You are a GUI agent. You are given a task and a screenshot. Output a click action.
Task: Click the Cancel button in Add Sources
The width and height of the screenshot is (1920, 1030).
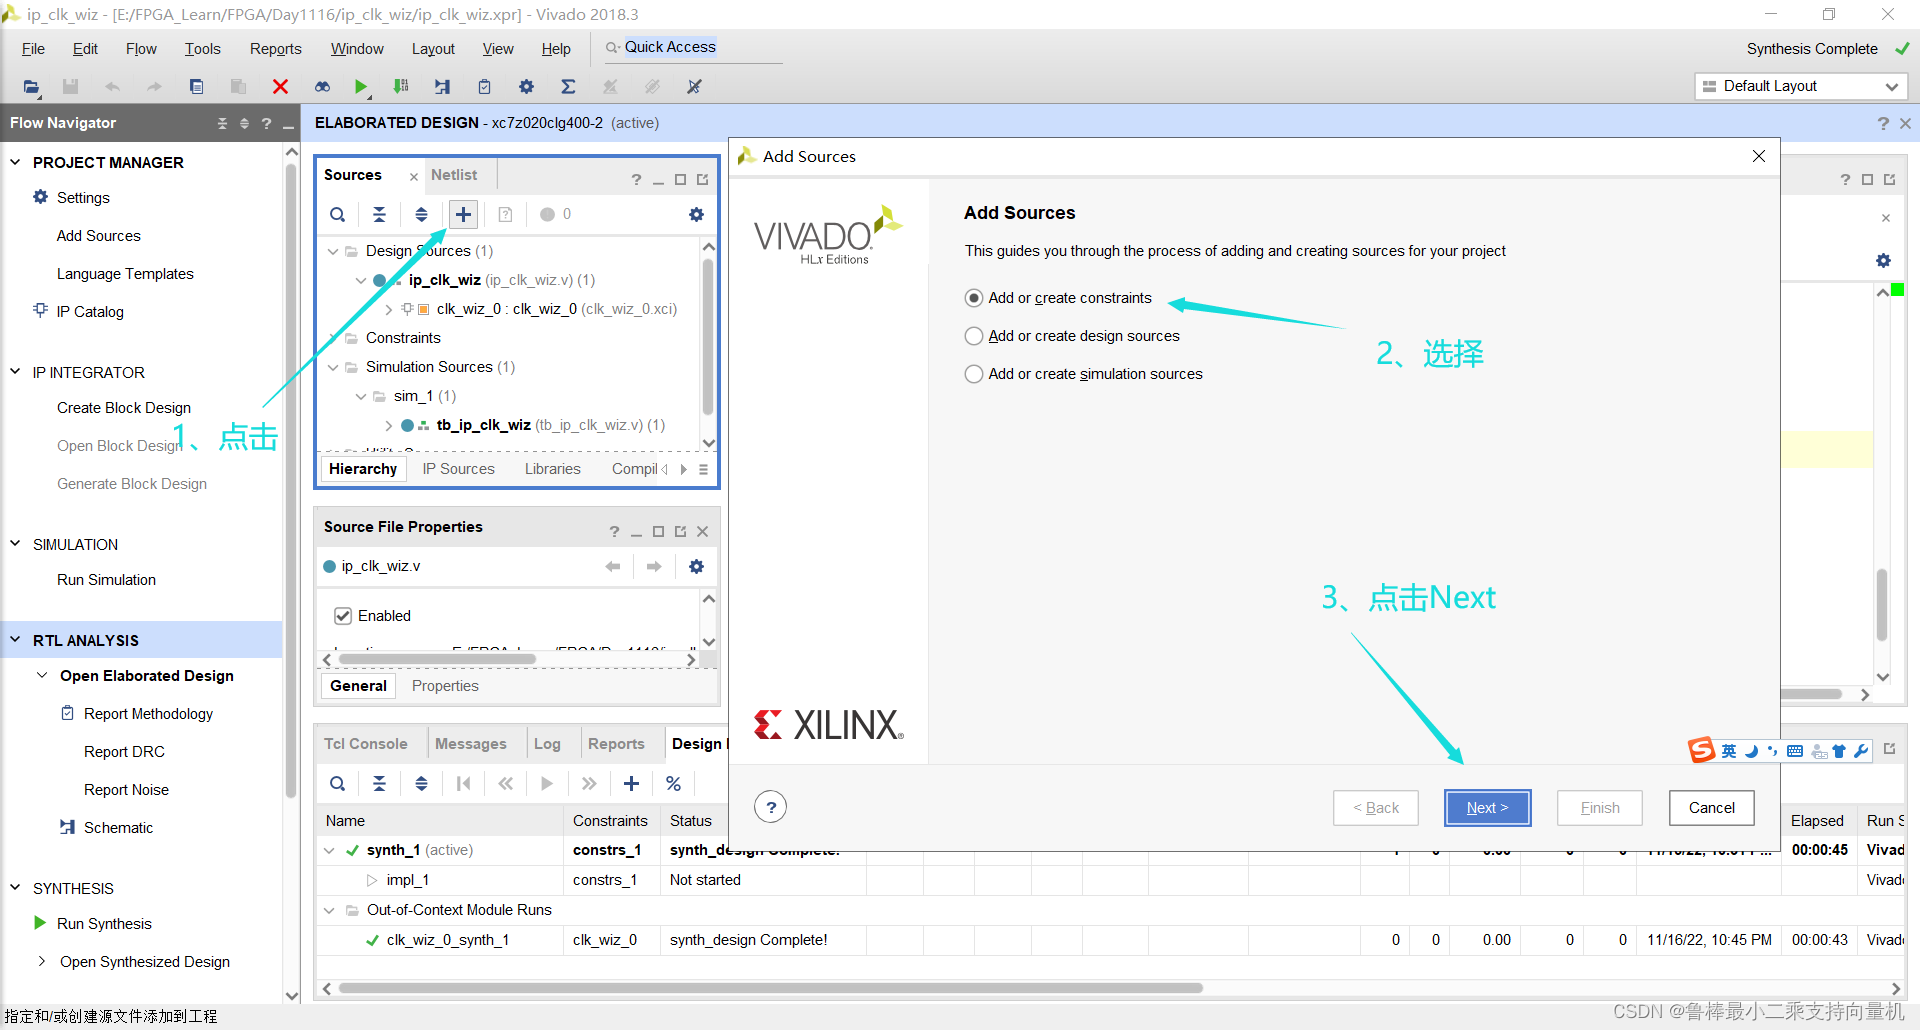point(1711,808)
